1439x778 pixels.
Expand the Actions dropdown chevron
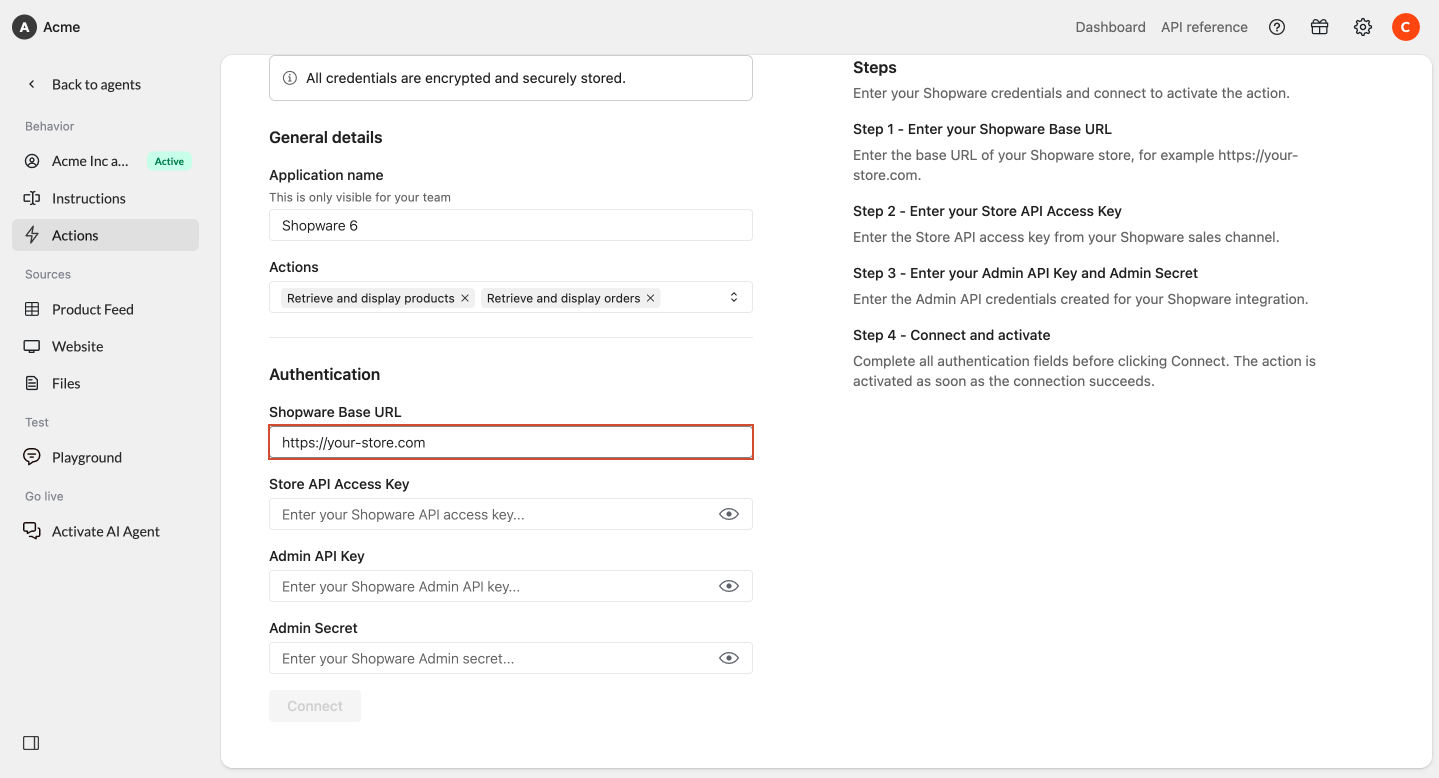(x=734, y=297)
